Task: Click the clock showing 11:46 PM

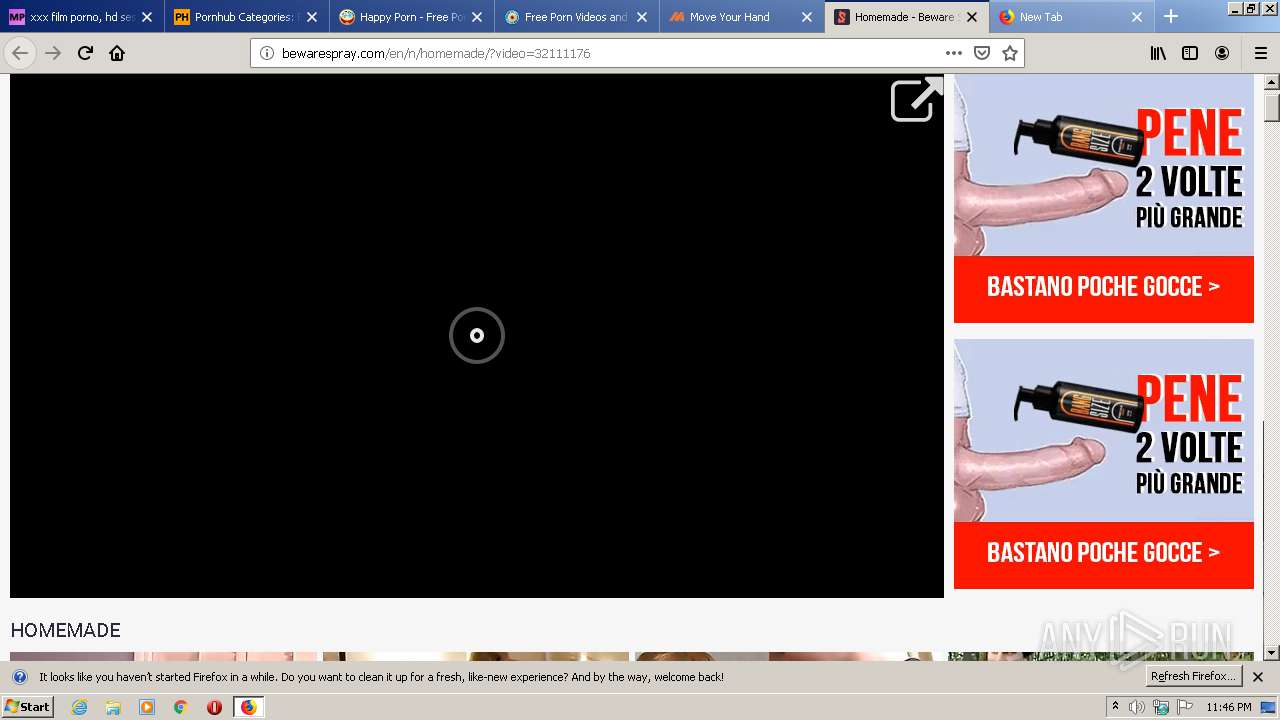Action: pyautogui.click(x=1229, y=707)
